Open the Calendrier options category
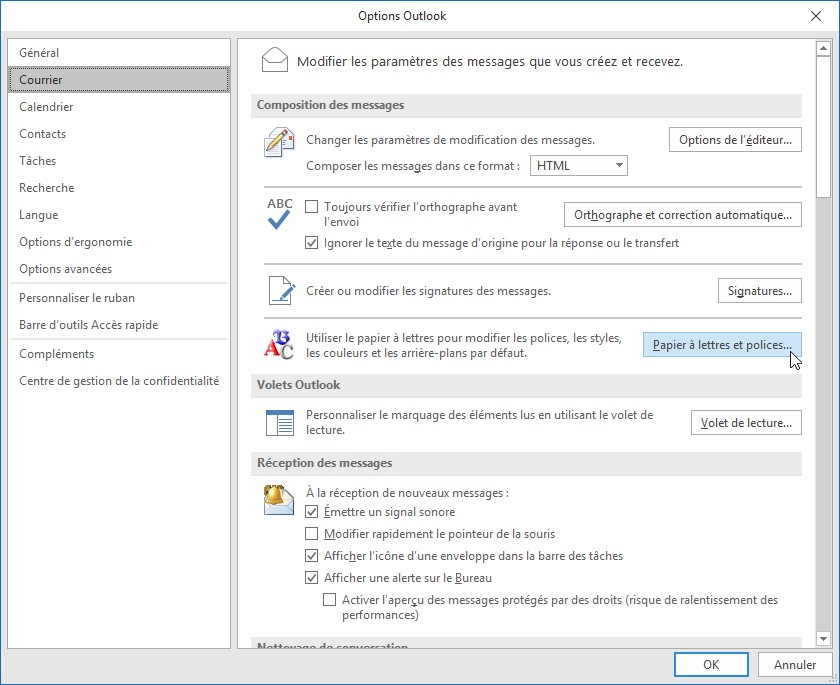The height and width of the screenshot is (685, 840). (x=119, y=107)
